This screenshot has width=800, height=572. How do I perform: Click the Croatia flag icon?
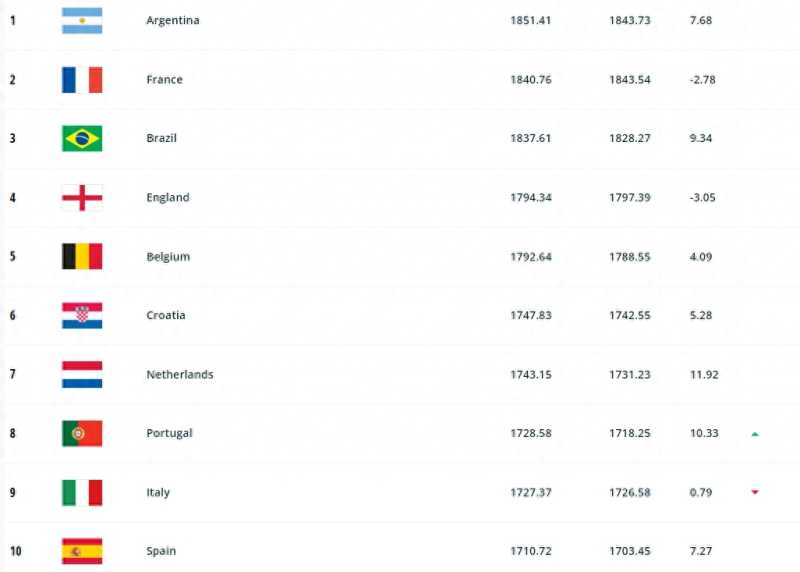(82, 315)
